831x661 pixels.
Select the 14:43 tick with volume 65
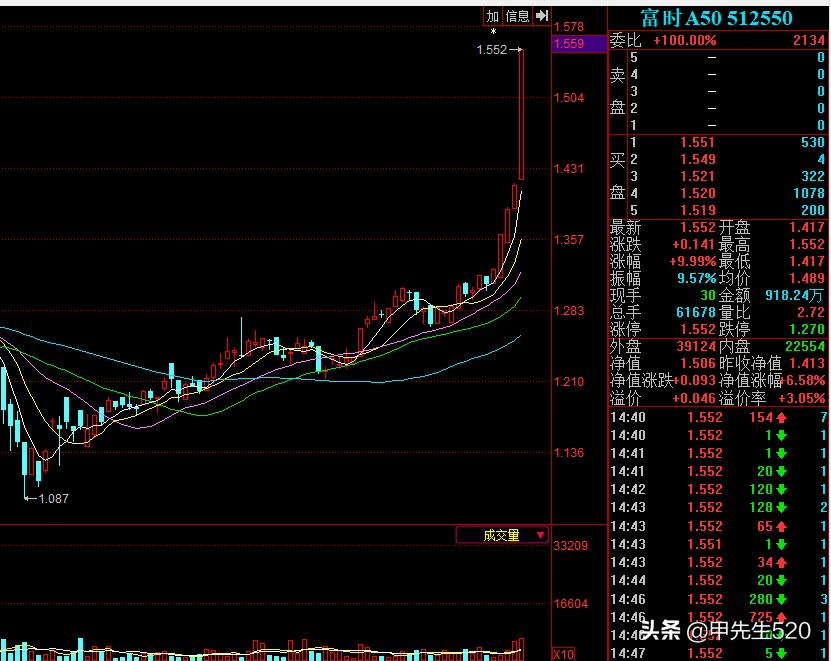[x=719, y=526]
